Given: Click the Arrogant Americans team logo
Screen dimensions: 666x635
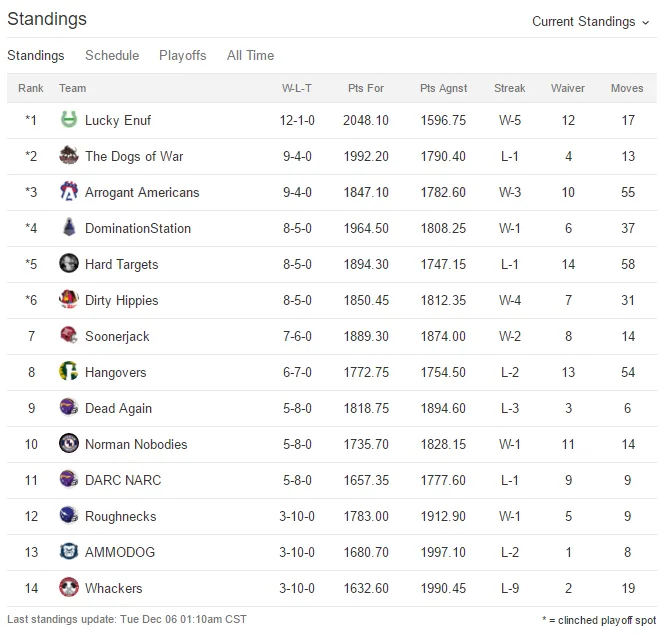Looking at the screenshot, I should 68,192.
